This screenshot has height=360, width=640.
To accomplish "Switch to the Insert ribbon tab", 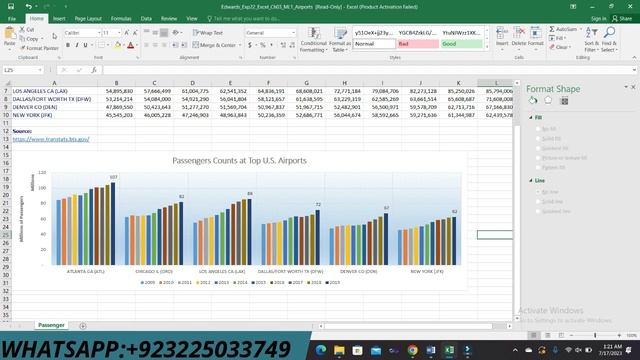I will coord(59,19).
